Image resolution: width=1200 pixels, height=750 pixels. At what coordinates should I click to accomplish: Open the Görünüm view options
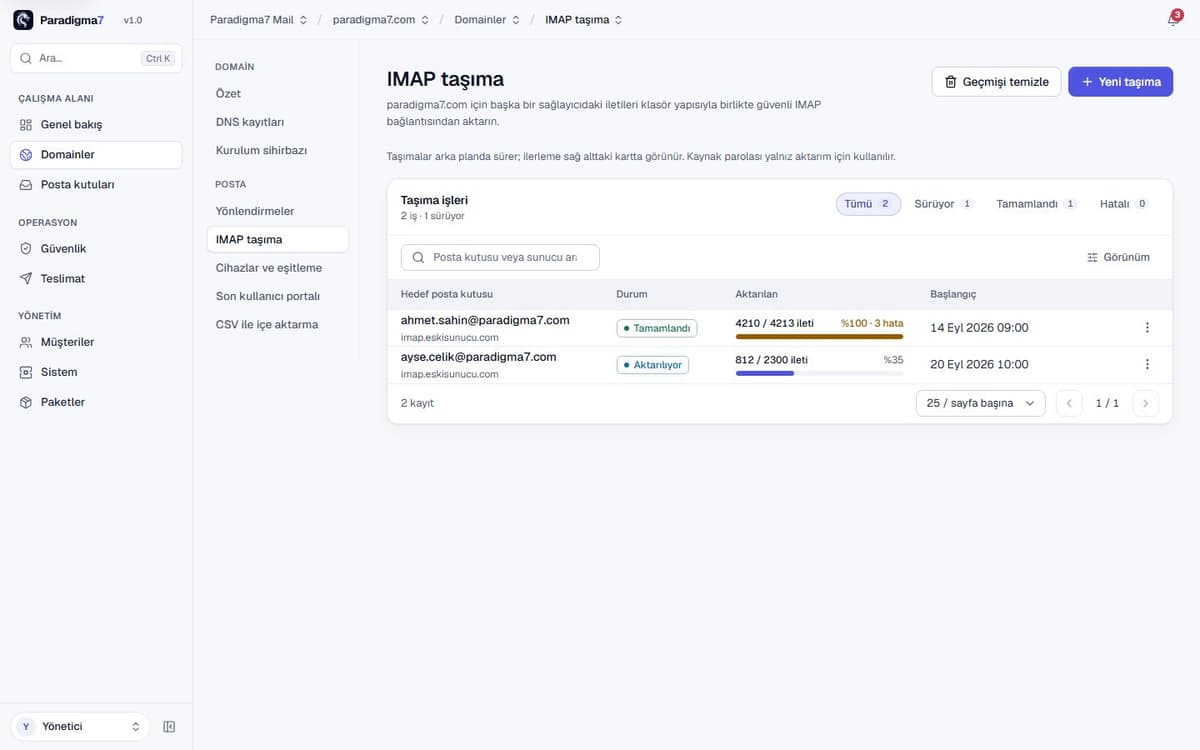click(x=1118, y=258)
